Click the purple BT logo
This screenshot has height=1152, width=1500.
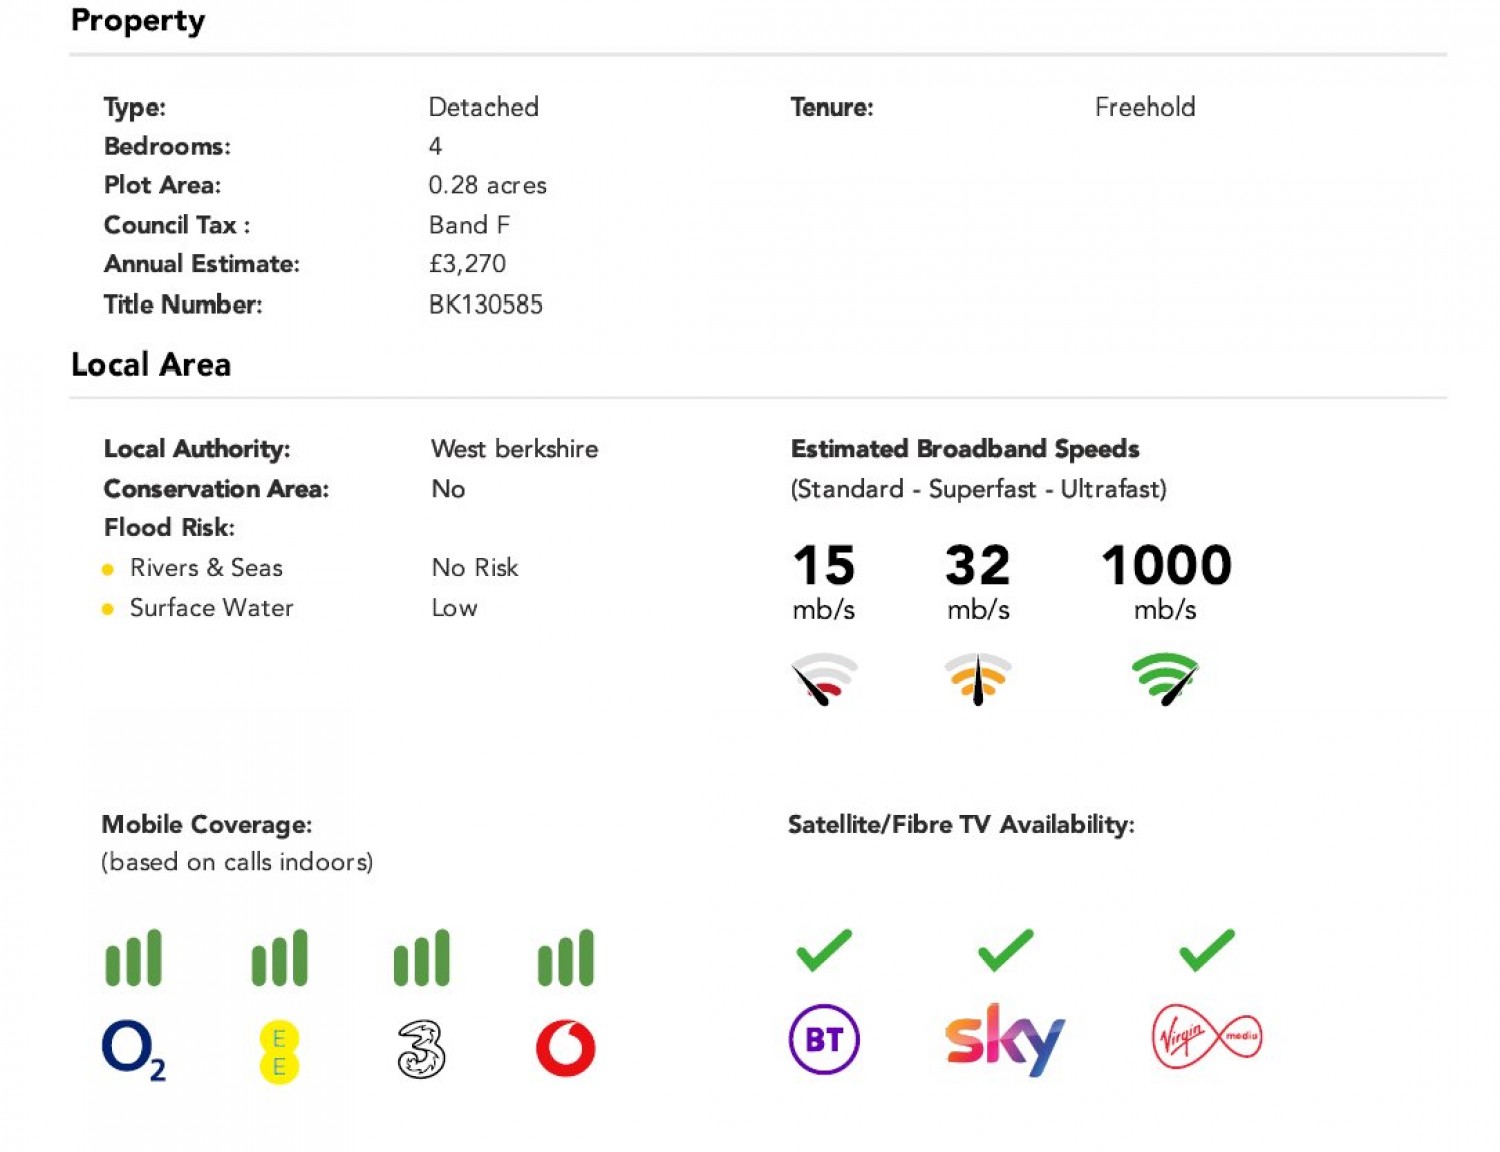click(824, 1039)
